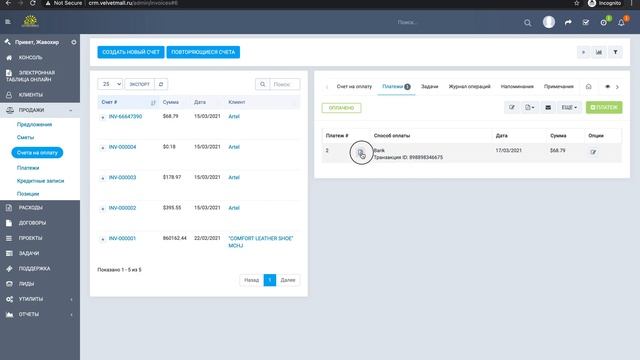Open Сметы submenu item
This screenshot has height=360, width=640.
[25, 138]
